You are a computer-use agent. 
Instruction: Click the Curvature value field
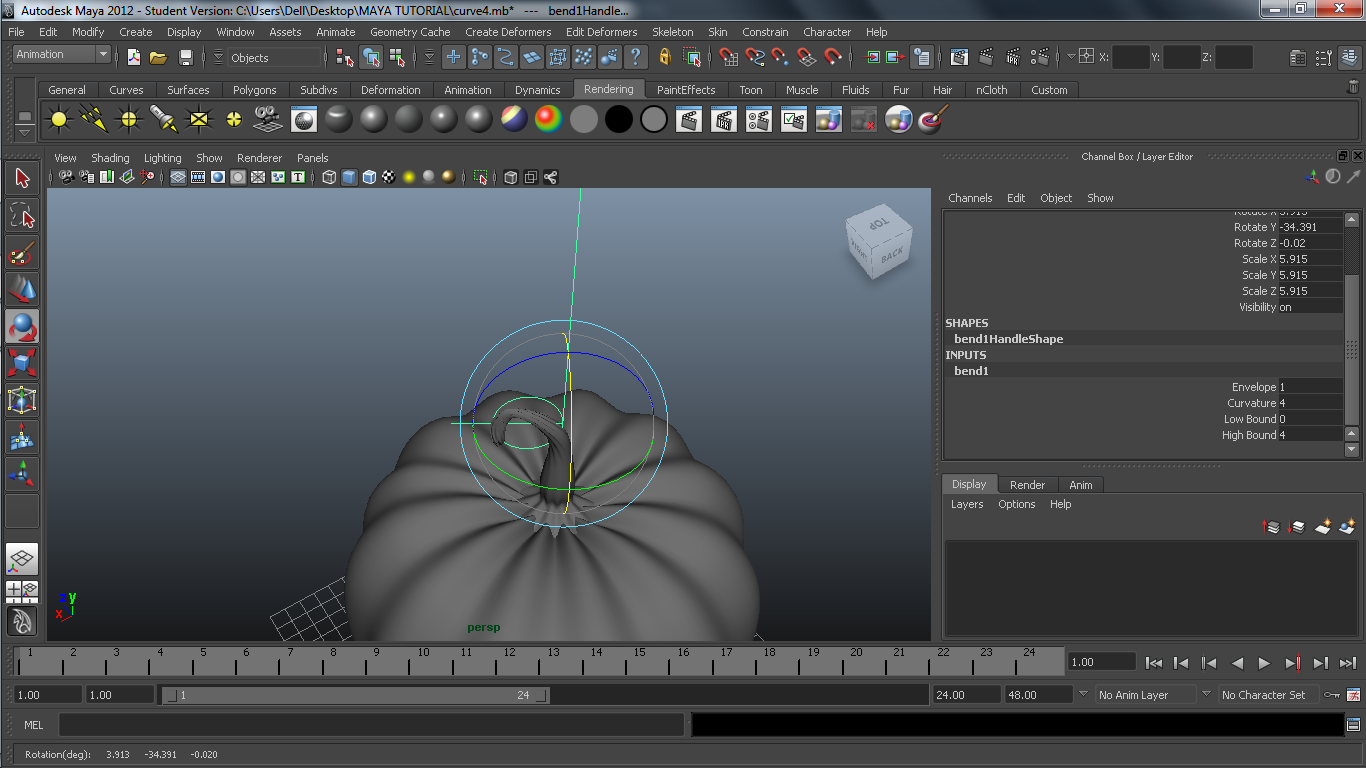coord(1311,403)
